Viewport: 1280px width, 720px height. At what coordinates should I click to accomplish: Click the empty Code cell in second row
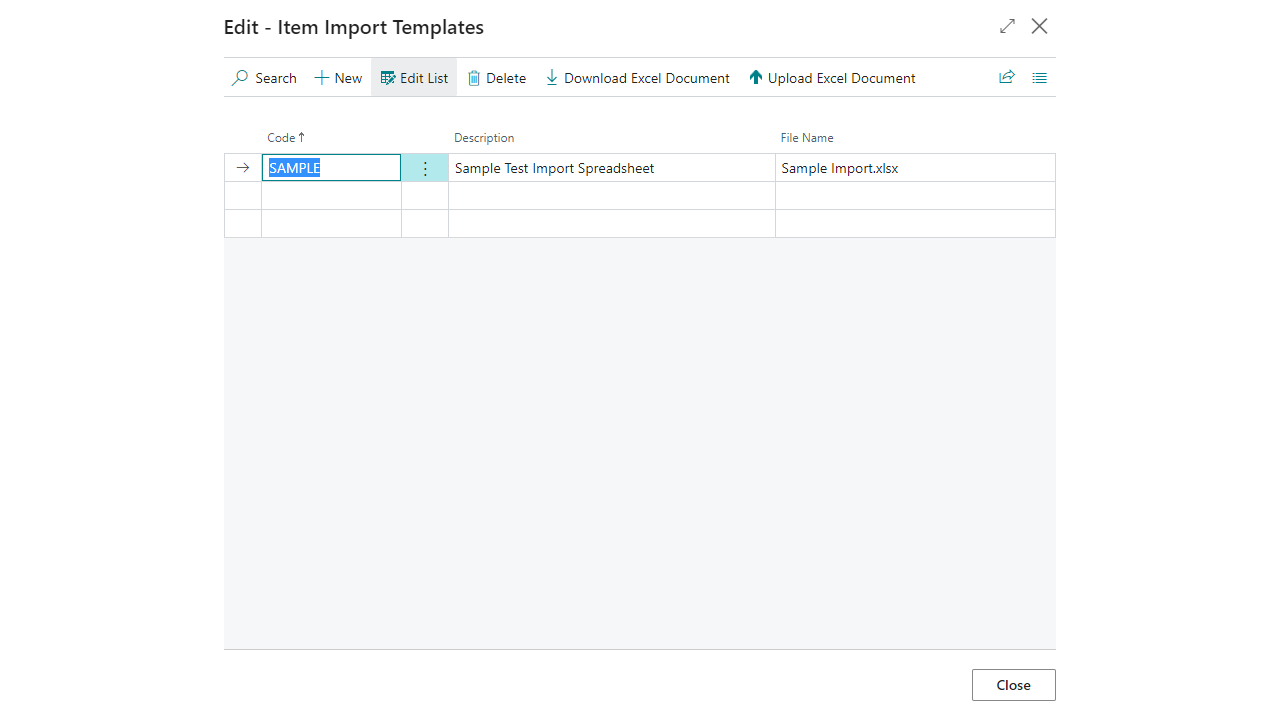point(331,196)
